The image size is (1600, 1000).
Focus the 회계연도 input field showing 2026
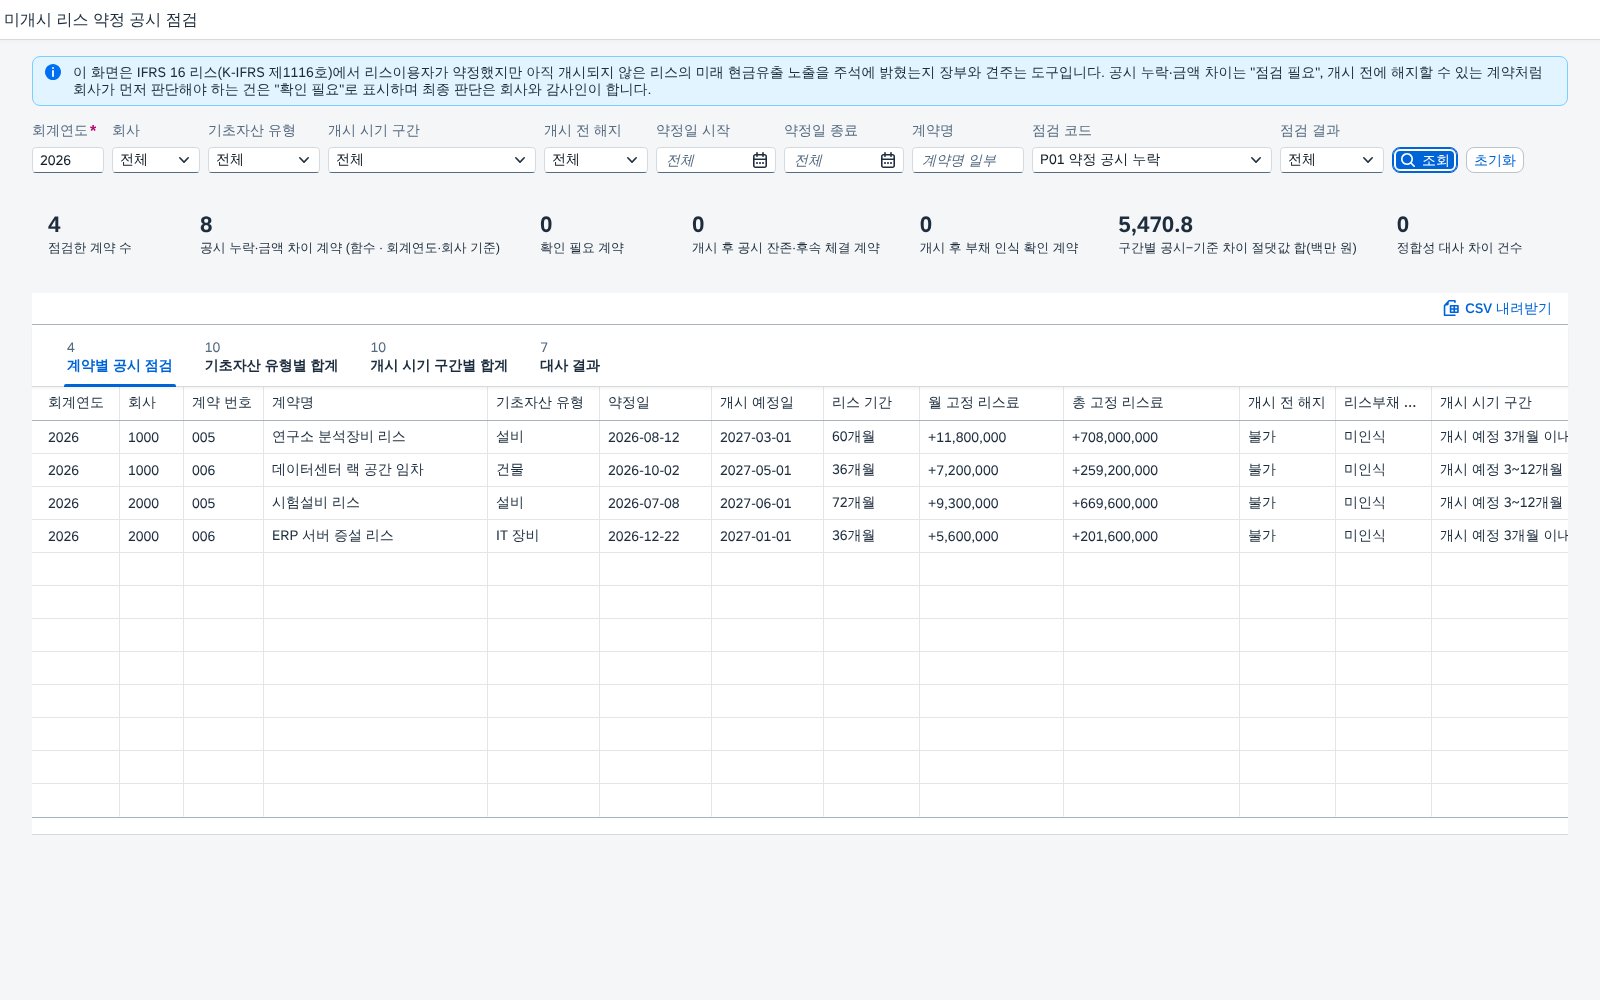(x=68, y=160)
